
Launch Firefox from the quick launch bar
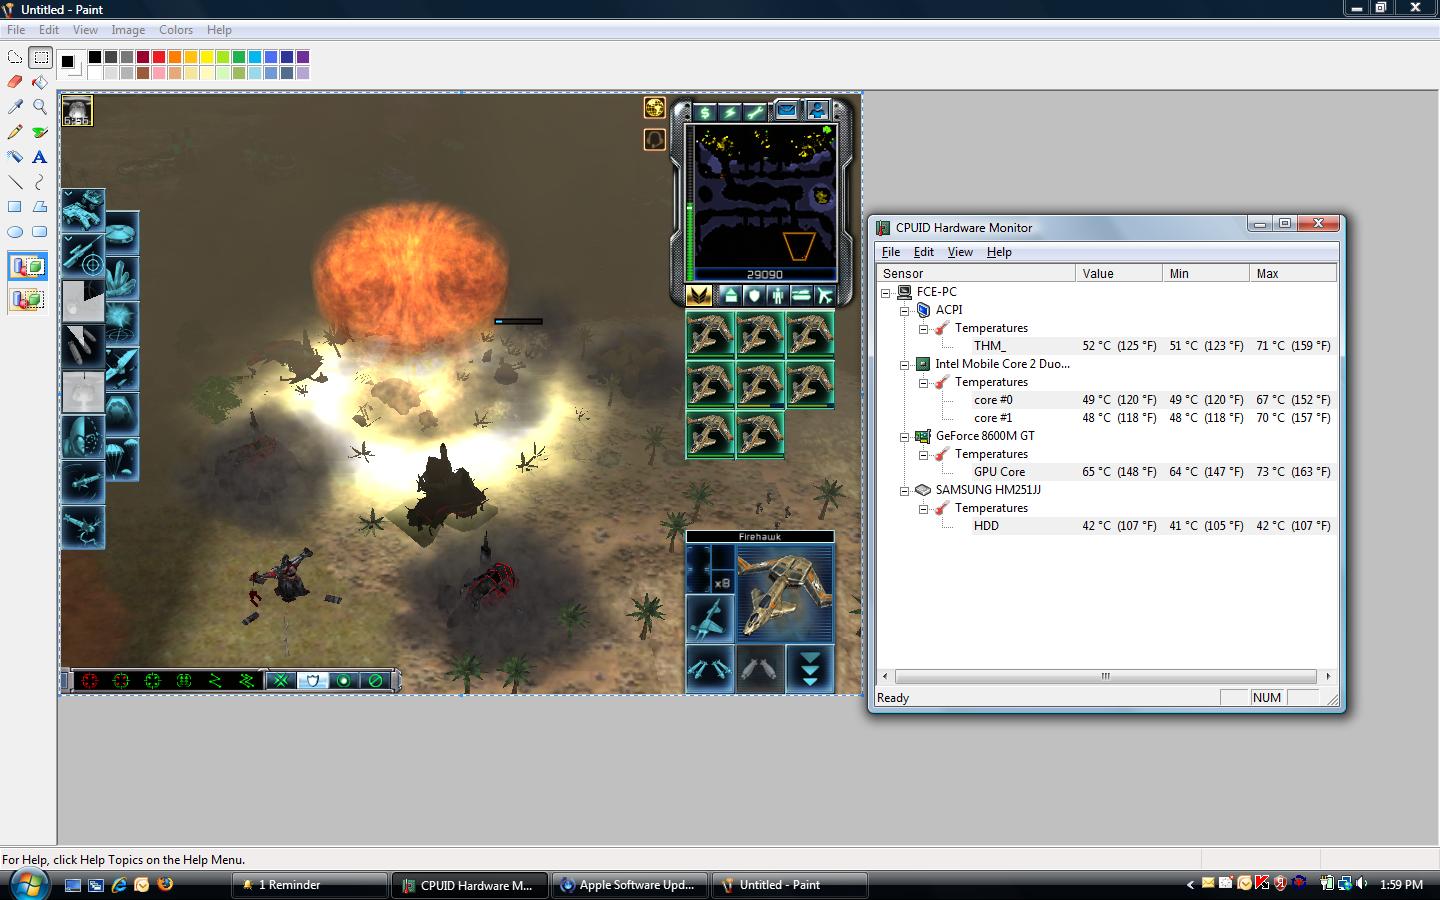coord(165,885)
